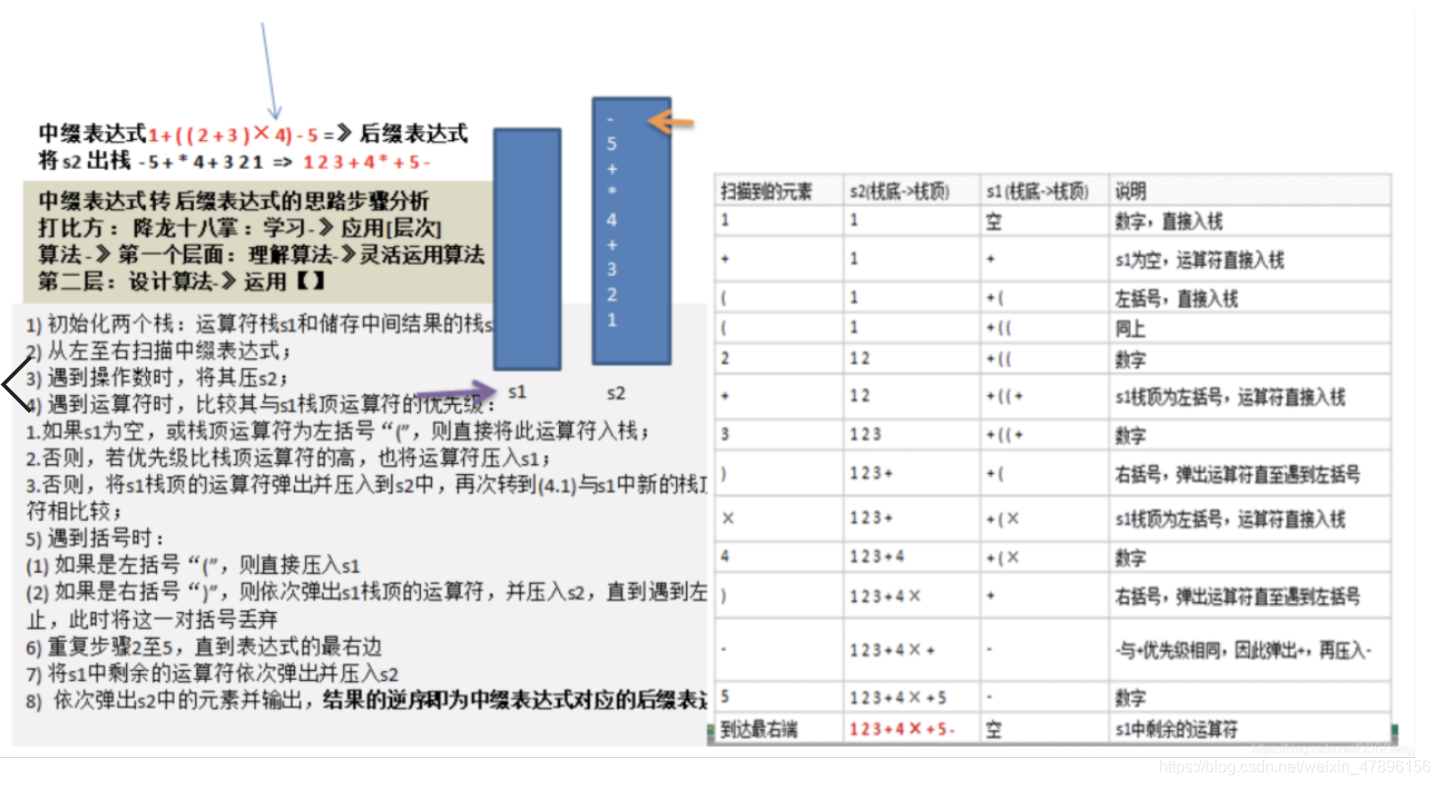Click step '2) 从左至右扫描中缀表达式'
The image size is (1440, 785).
(x=158, y=351)
